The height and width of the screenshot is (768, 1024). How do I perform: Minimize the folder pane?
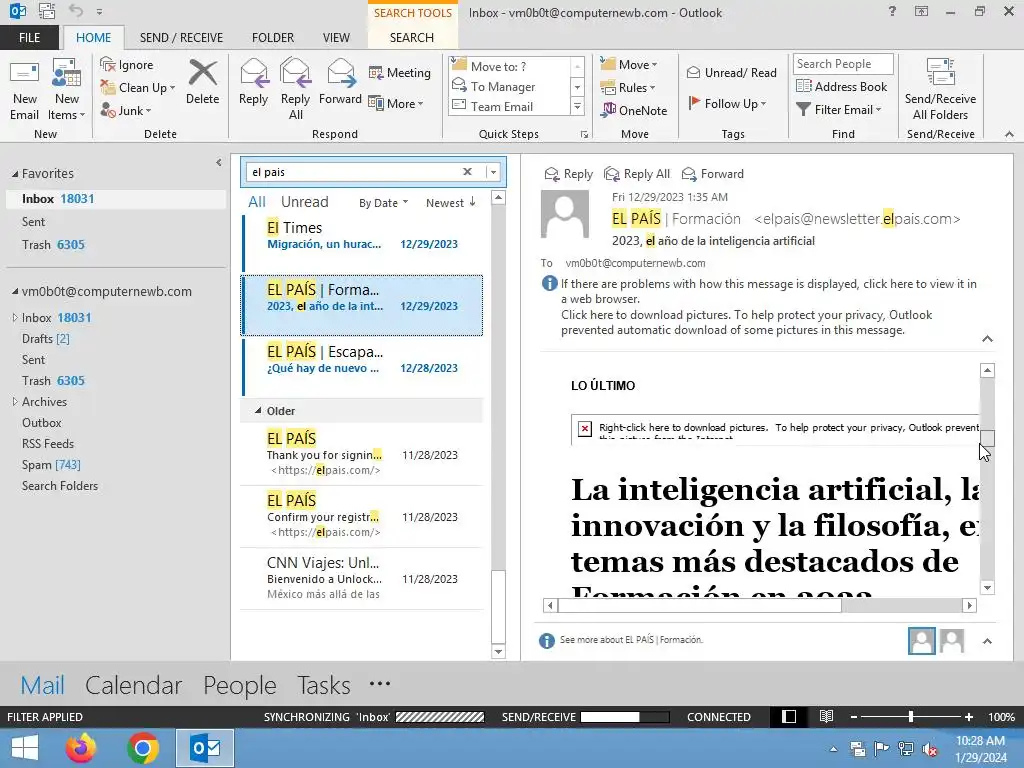(219, 163)
